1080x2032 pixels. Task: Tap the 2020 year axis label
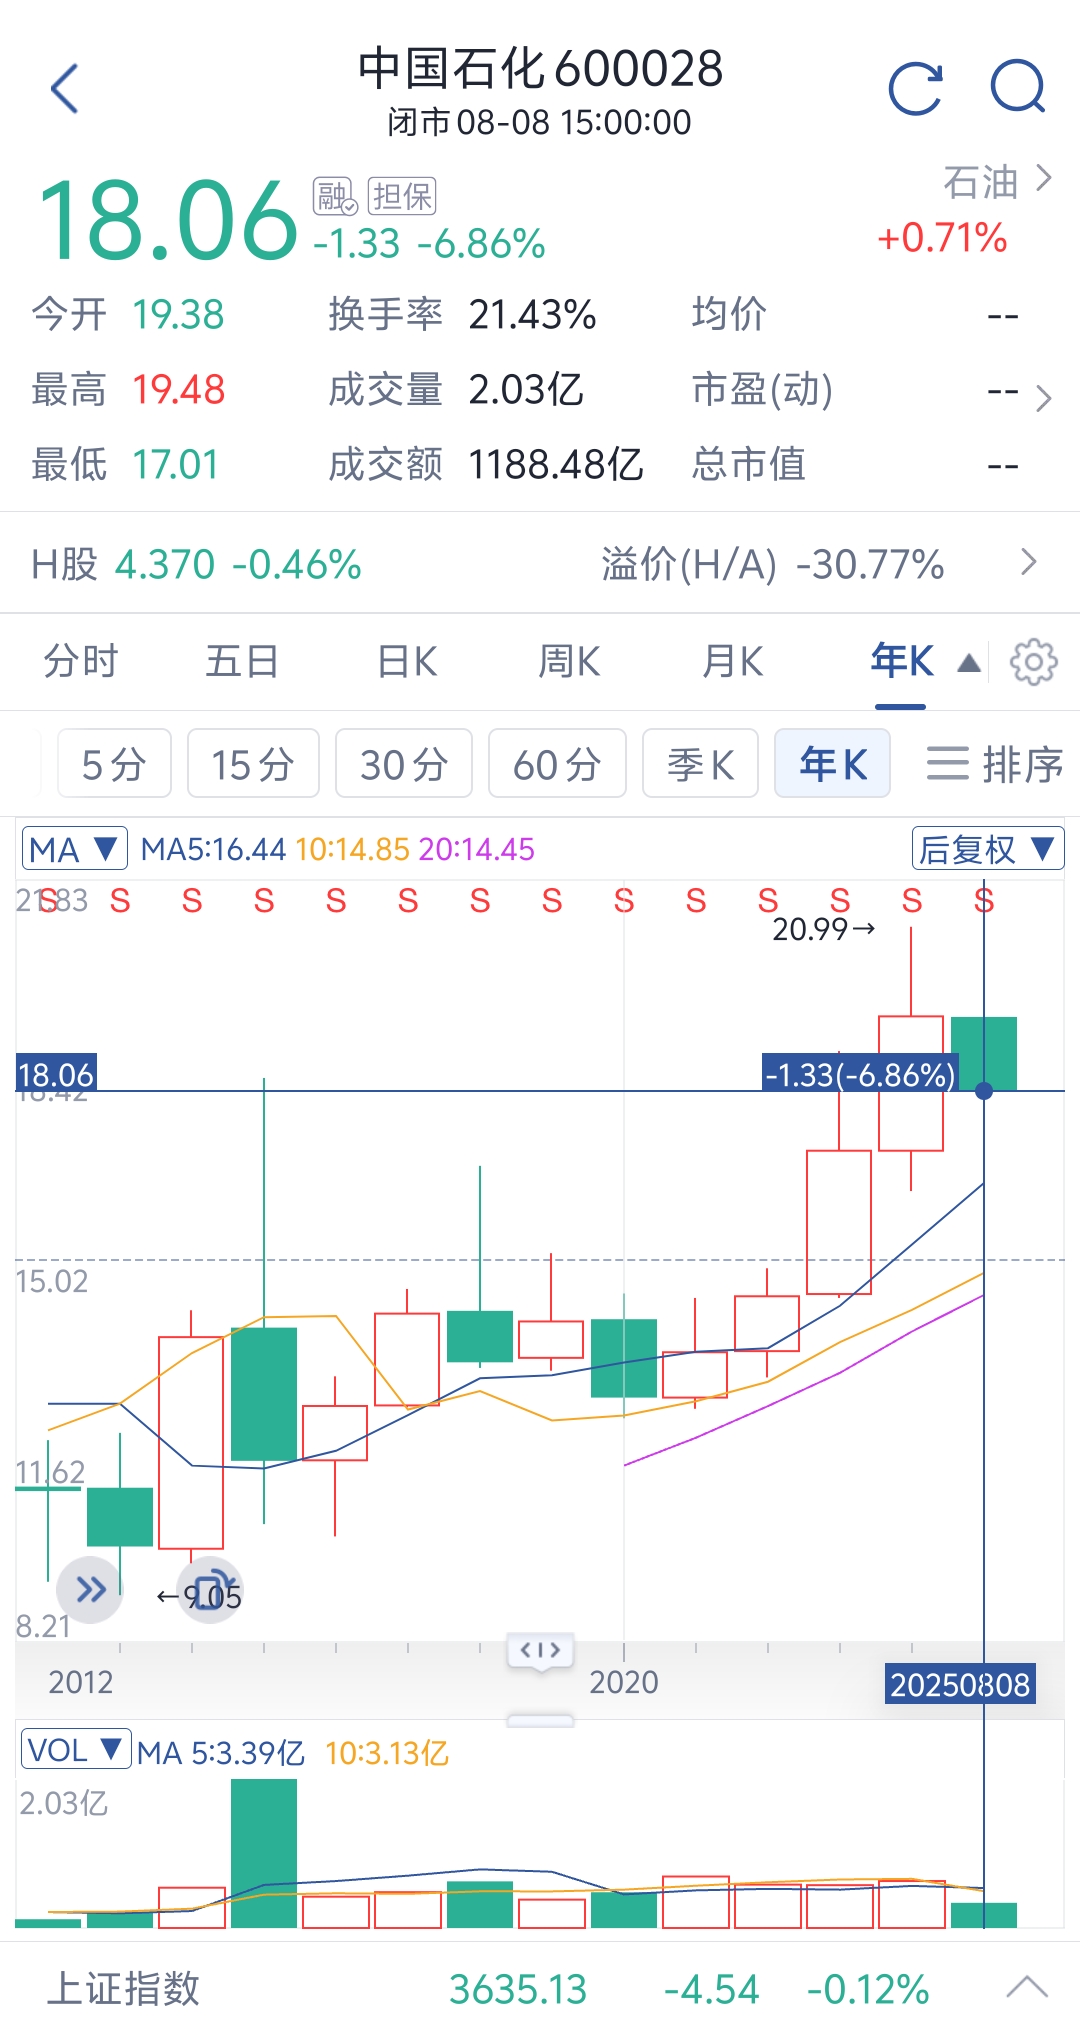tap(624, 1682)
